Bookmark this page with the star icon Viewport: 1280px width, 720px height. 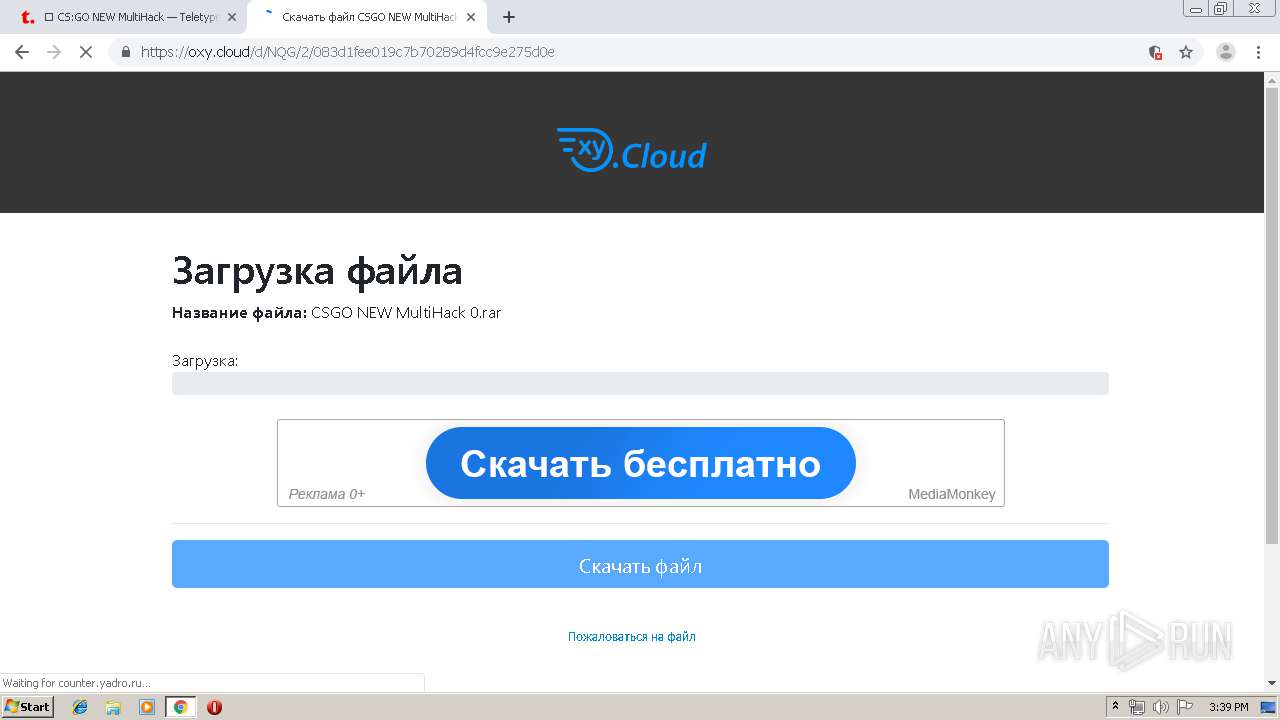pyautogui.click(x=1186, y=52)
